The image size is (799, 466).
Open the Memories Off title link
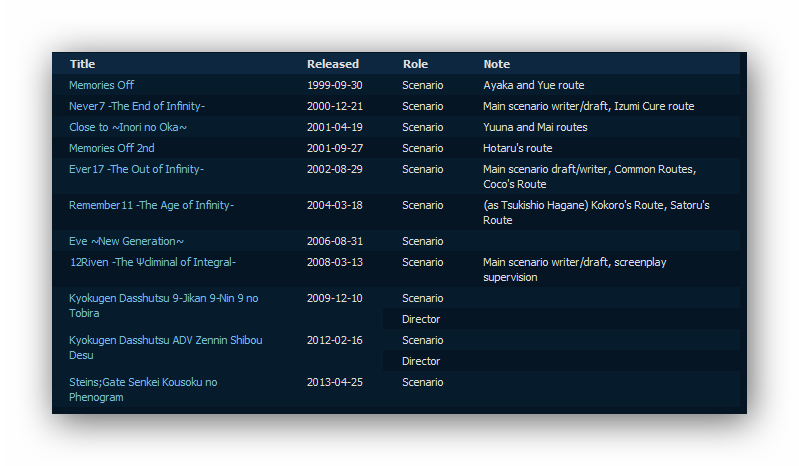[x=101, y=85]
